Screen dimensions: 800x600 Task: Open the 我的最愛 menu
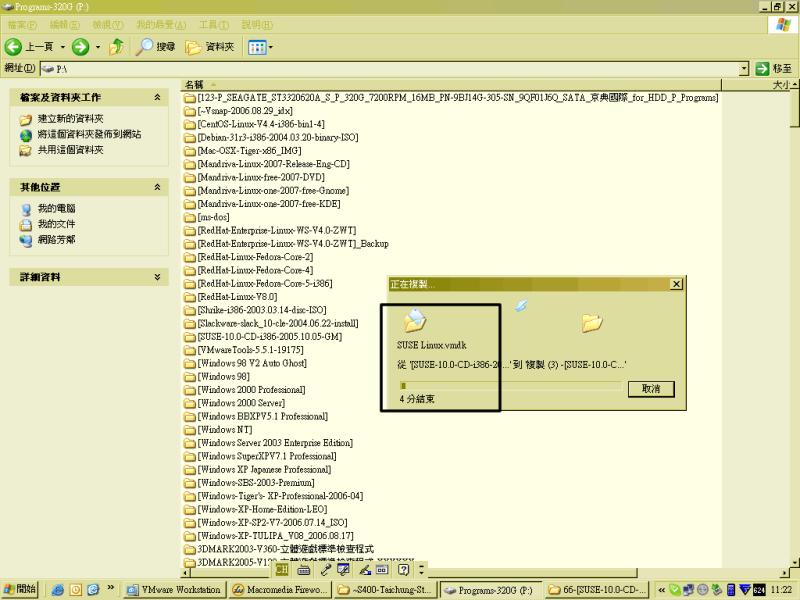161,24
